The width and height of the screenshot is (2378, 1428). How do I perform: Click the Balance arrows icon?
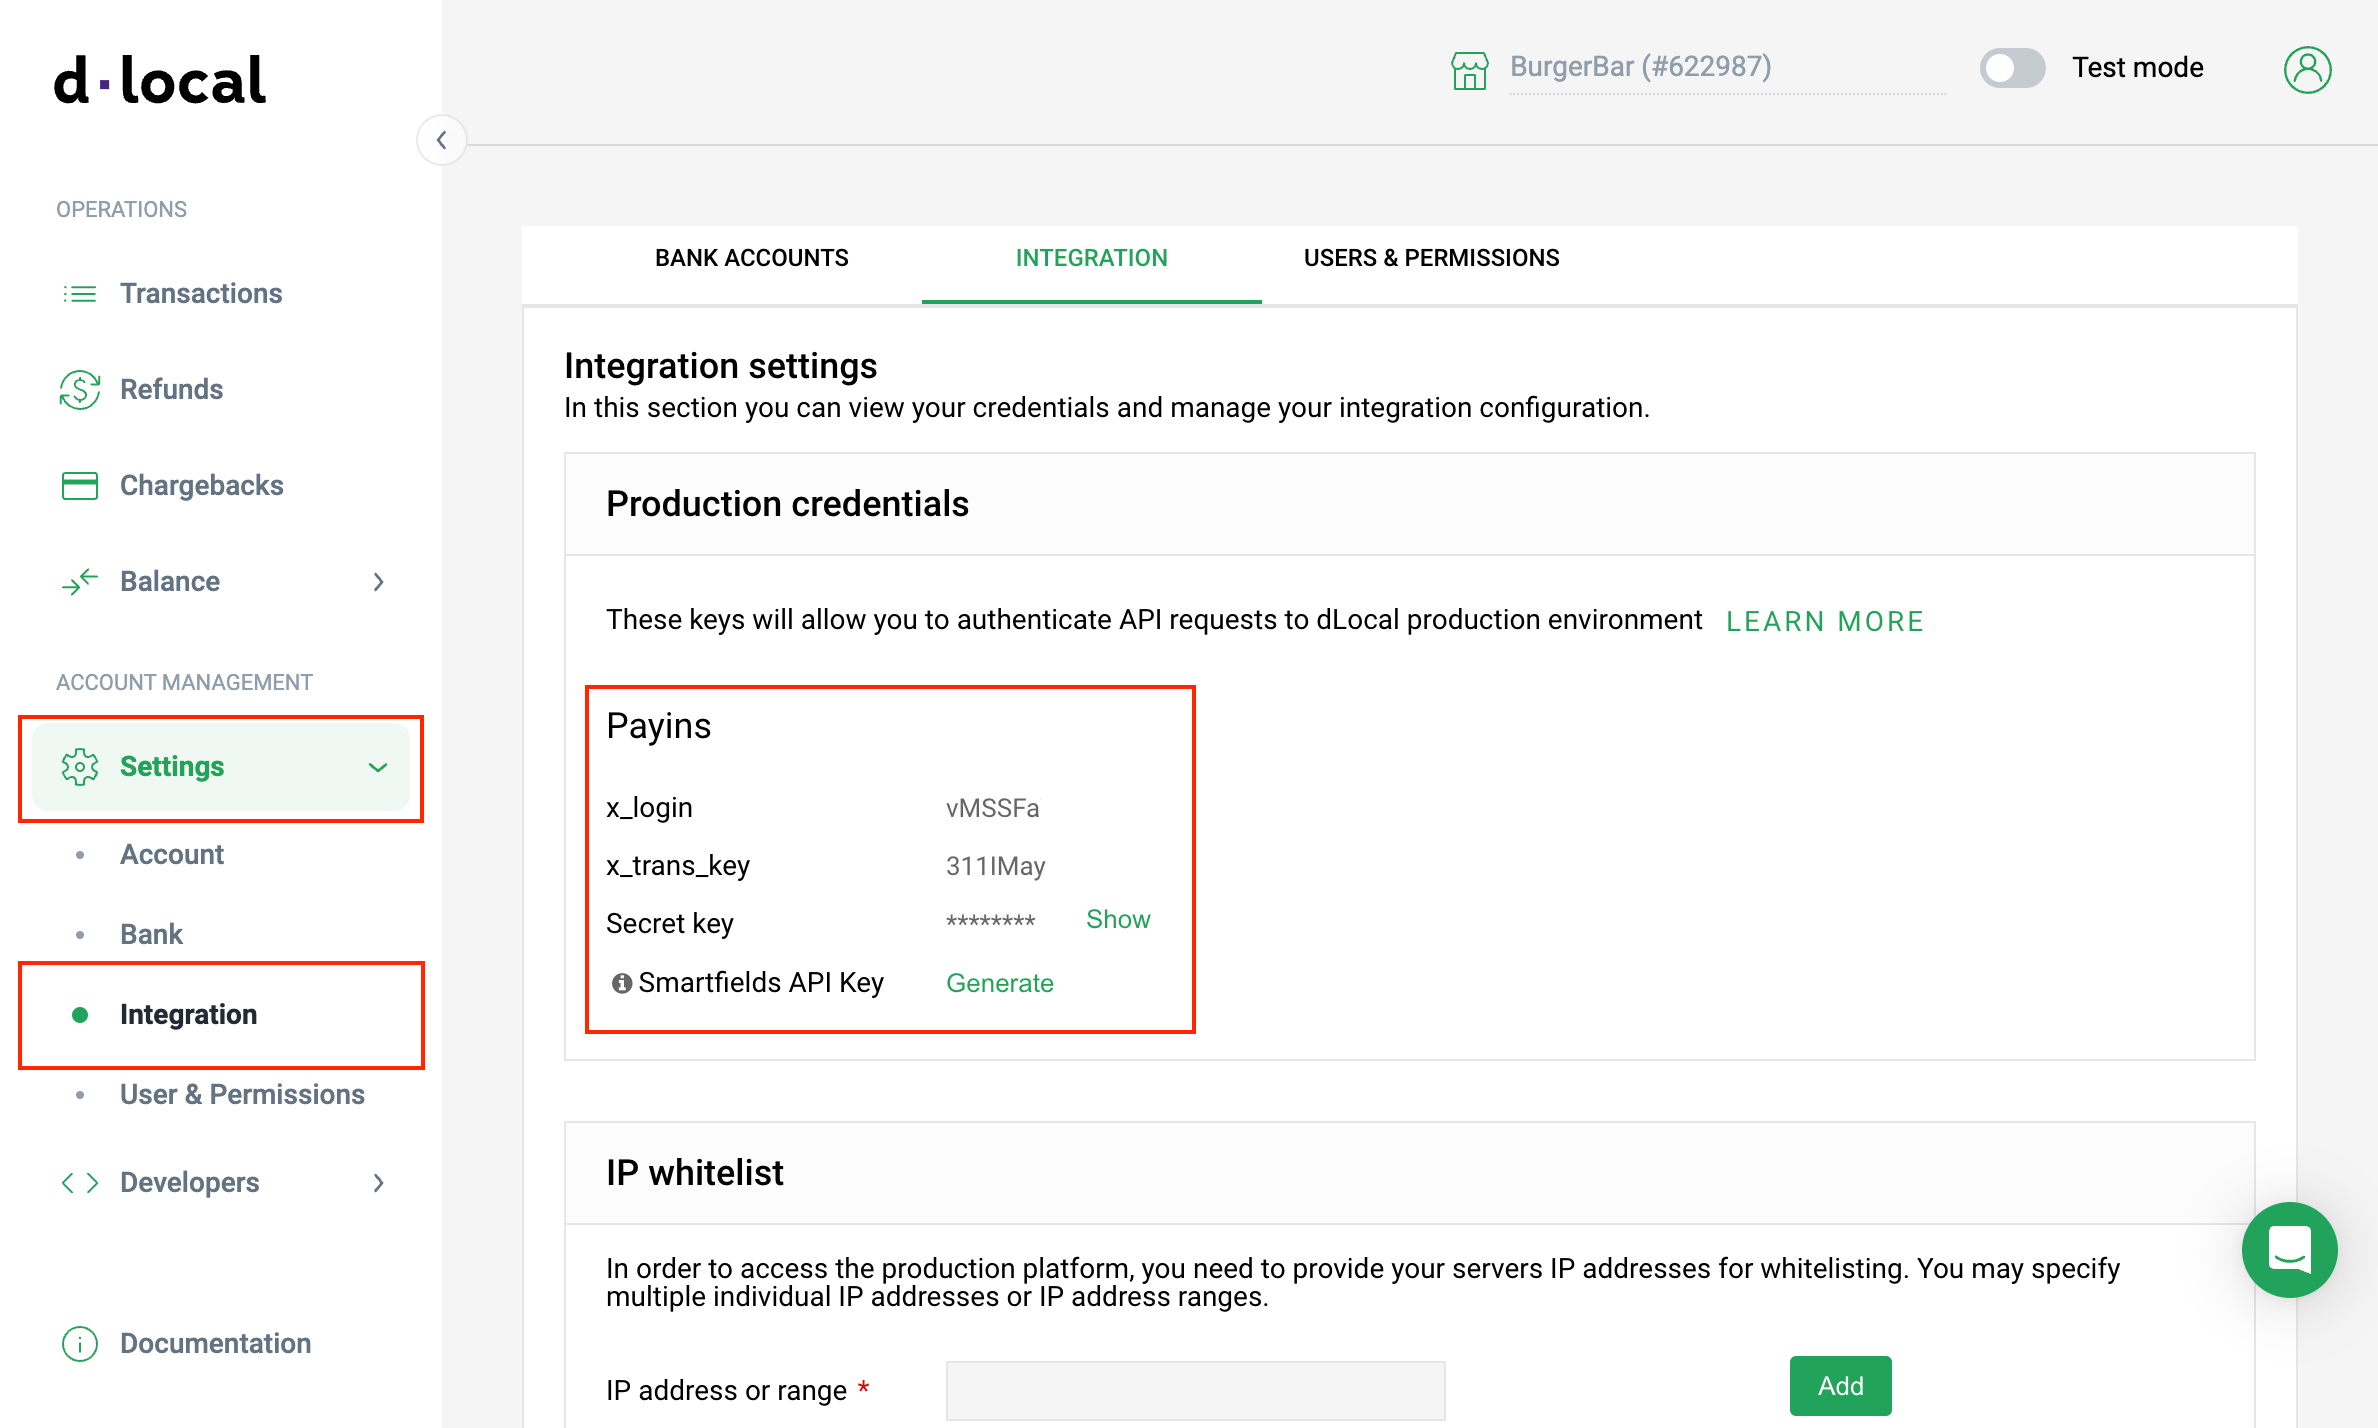(80, 581)
